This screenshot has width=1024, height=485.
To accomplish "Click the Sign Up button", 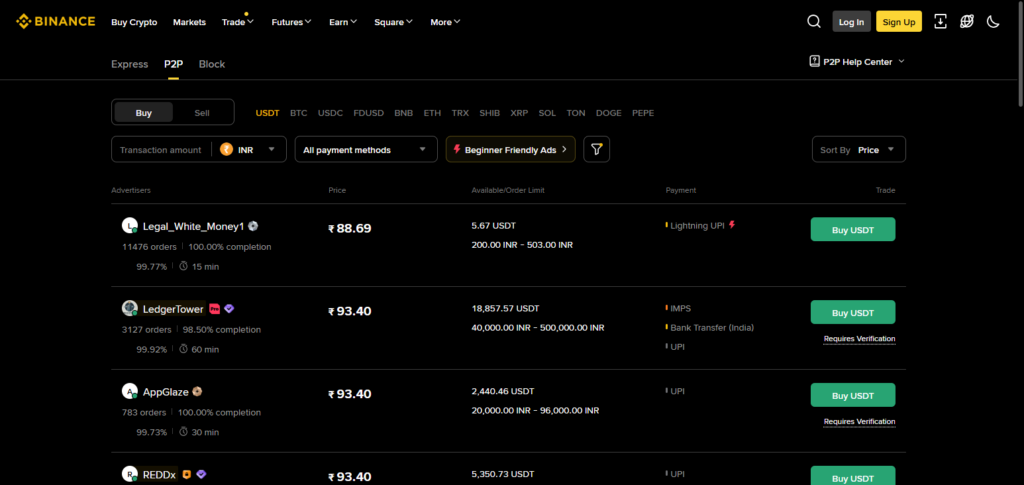I will (x=899, y=22).
